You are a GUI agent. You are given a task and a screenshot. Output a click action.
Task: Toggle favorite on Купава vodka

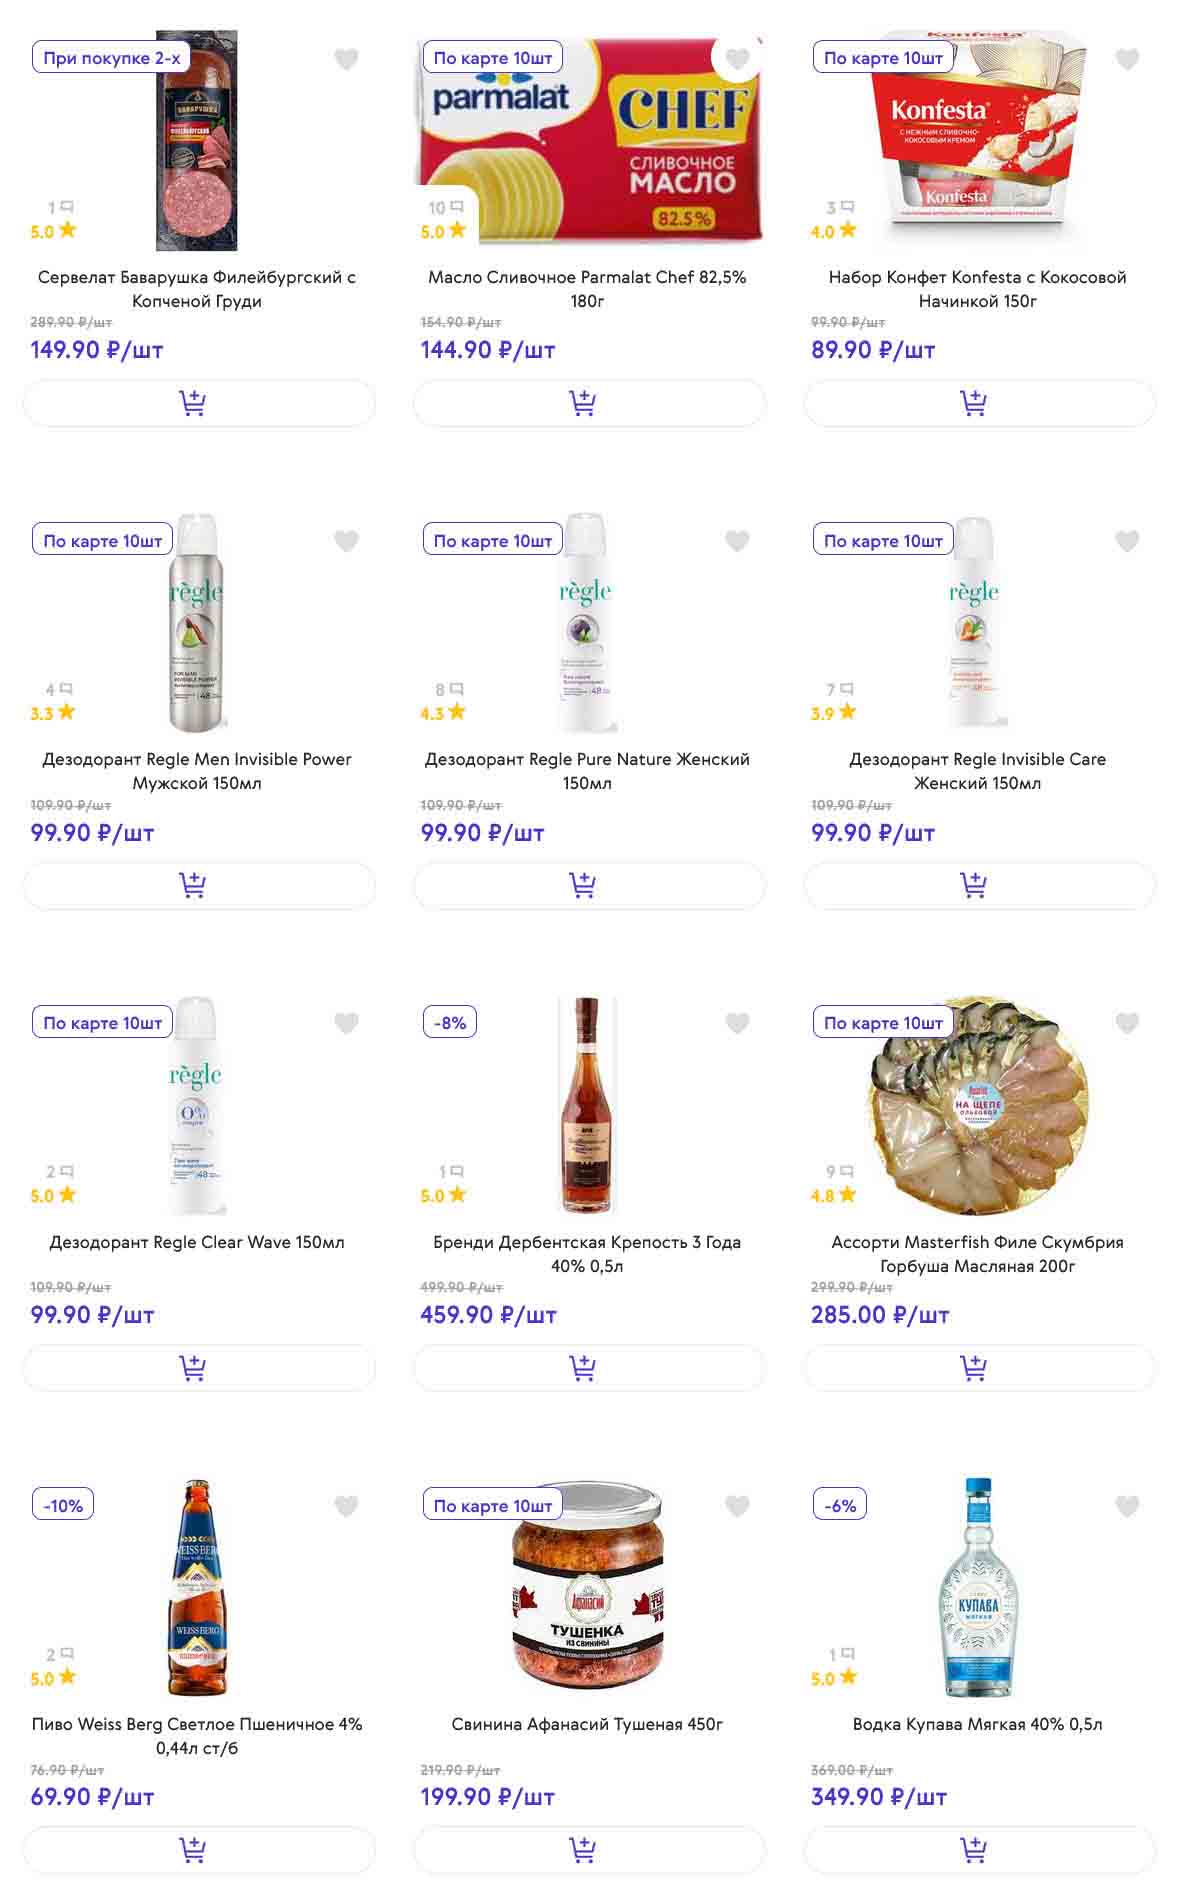1127,1506
